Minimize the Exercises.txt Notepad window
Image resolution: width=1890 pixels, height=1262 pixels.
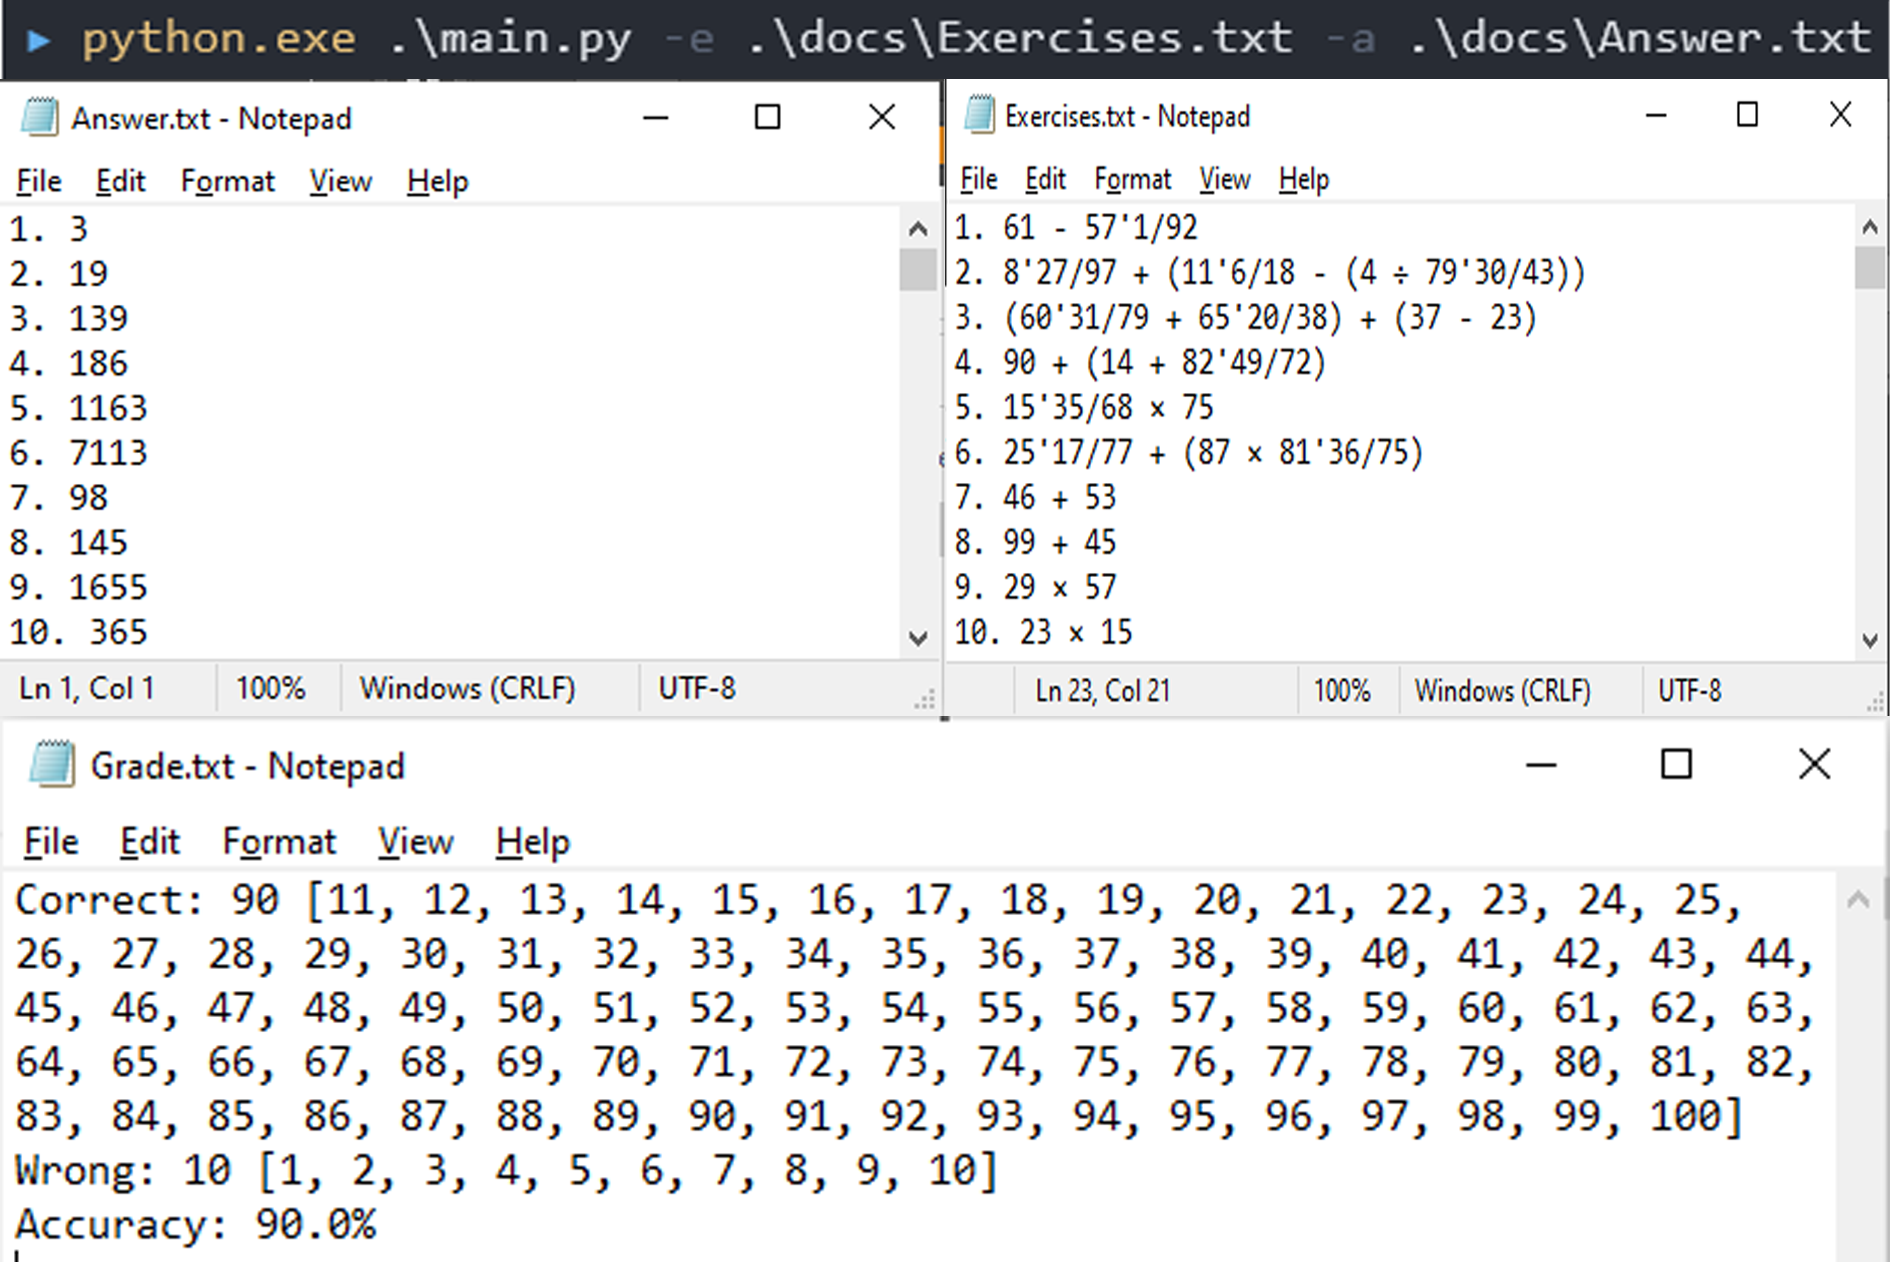point(1656,115)
